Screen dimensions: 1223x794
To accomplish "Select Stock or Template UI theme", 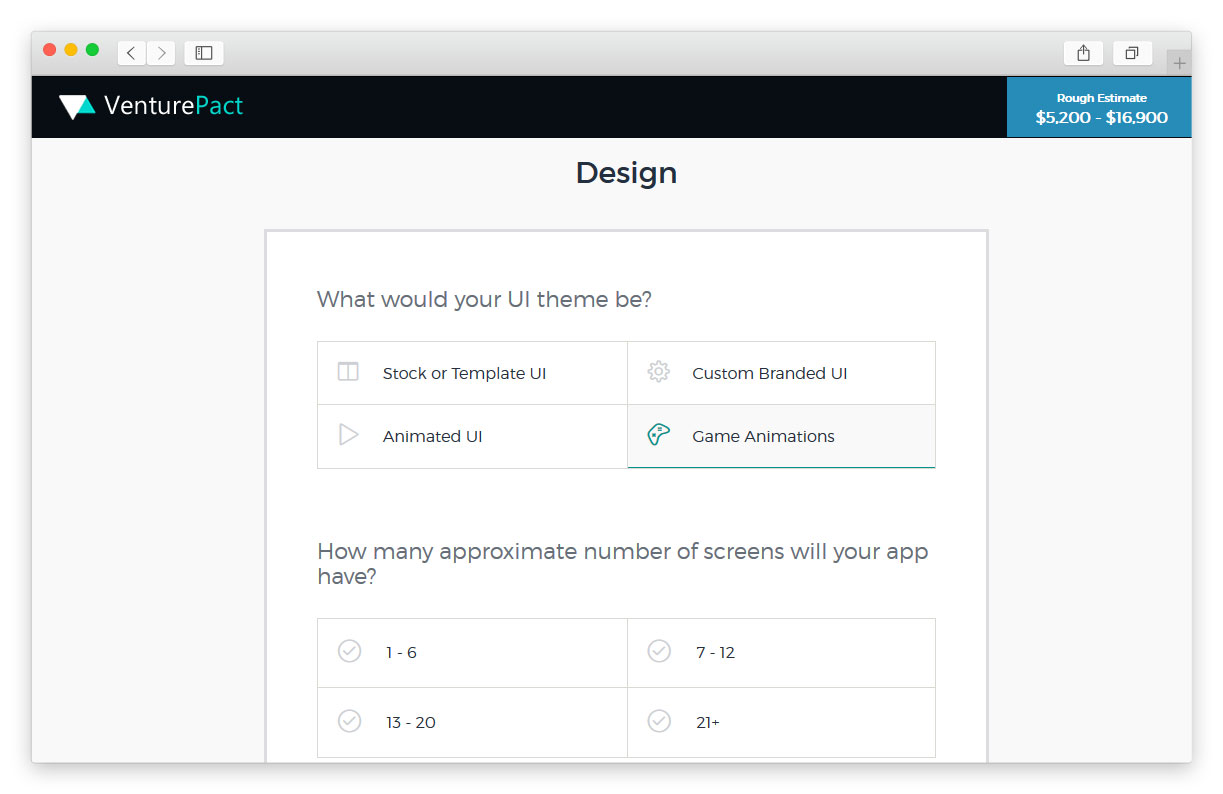I will [464, 373].
